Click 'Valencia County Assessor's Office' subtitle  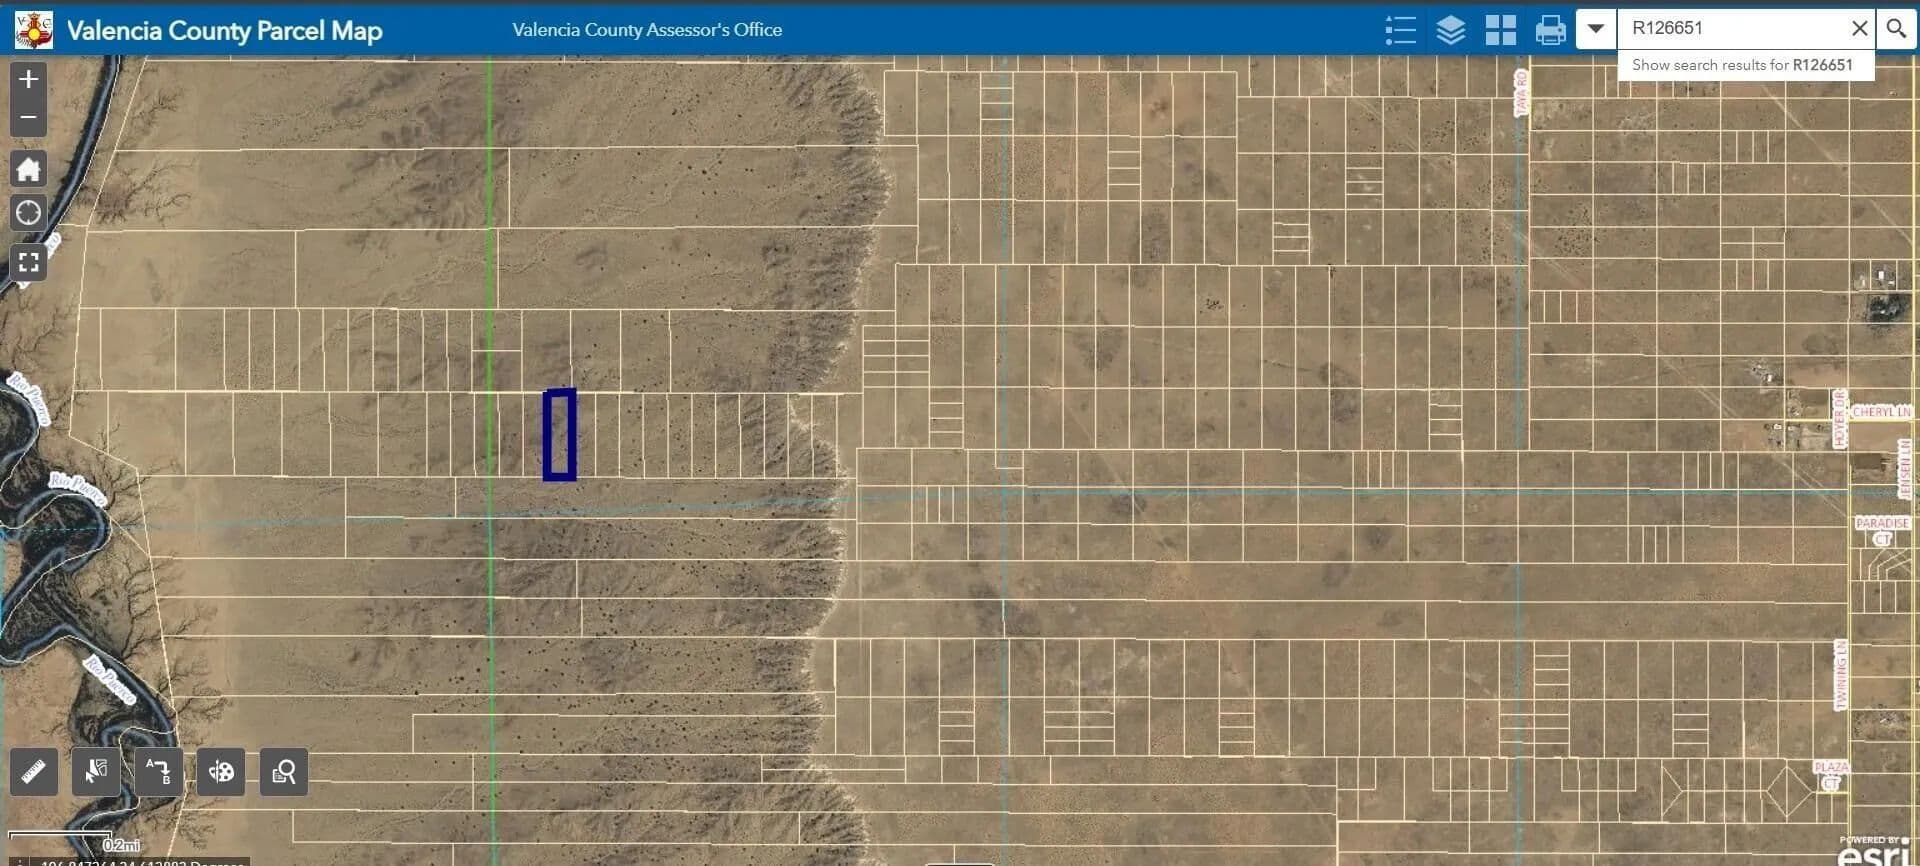click(x=647, y=30)
